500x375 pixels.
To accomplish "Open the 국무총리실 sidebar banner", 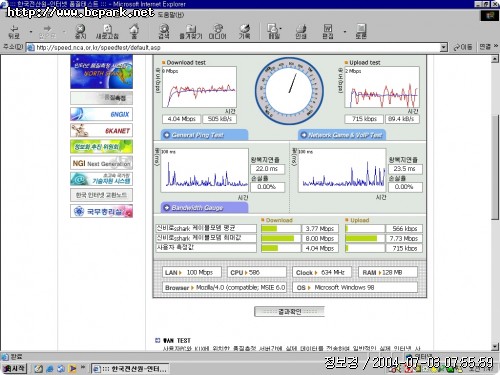I will coord(101,211).
